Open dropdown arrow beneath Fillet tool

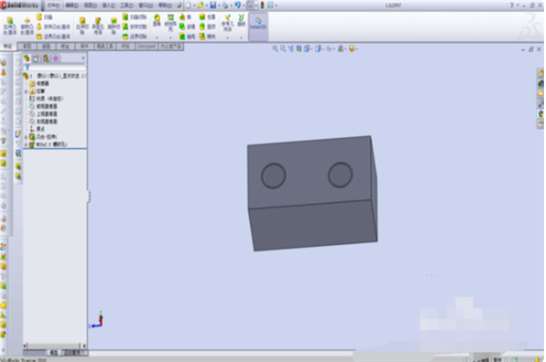pos(157,37)
